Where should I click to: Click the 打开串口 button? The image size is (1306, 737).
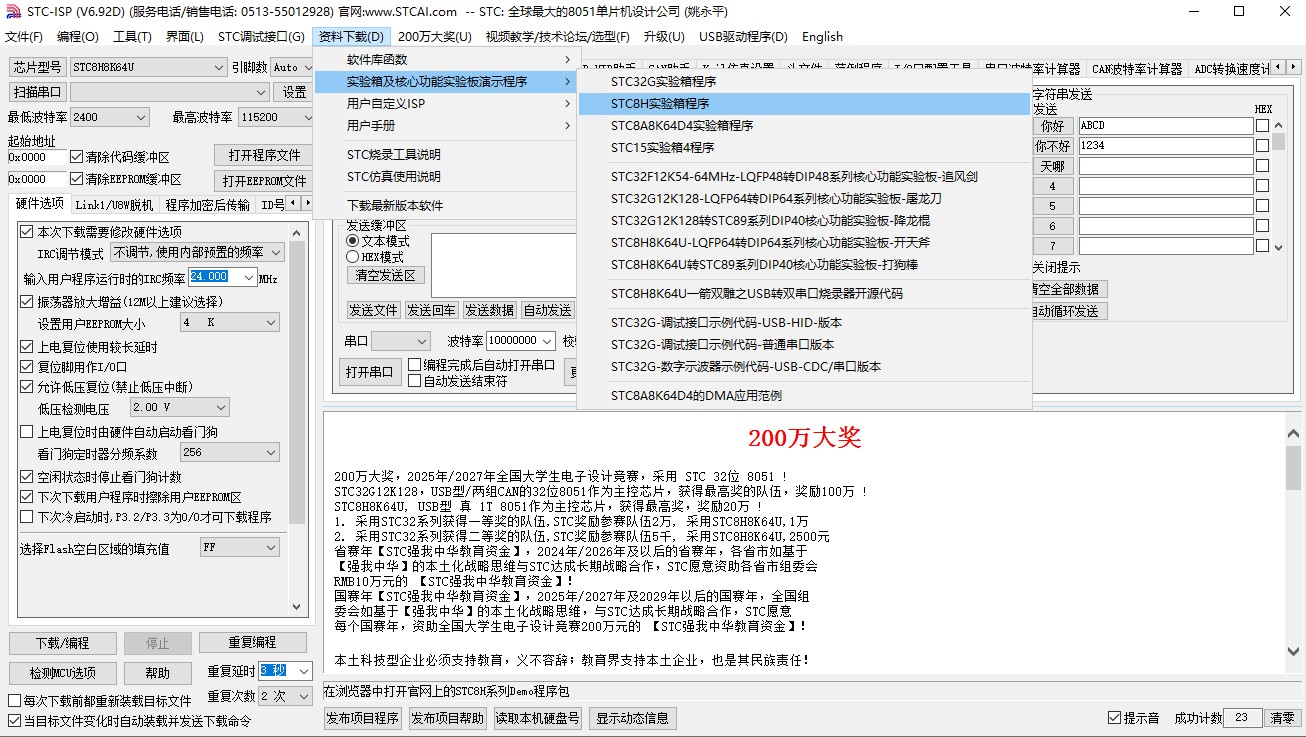(x=370, y=372)
